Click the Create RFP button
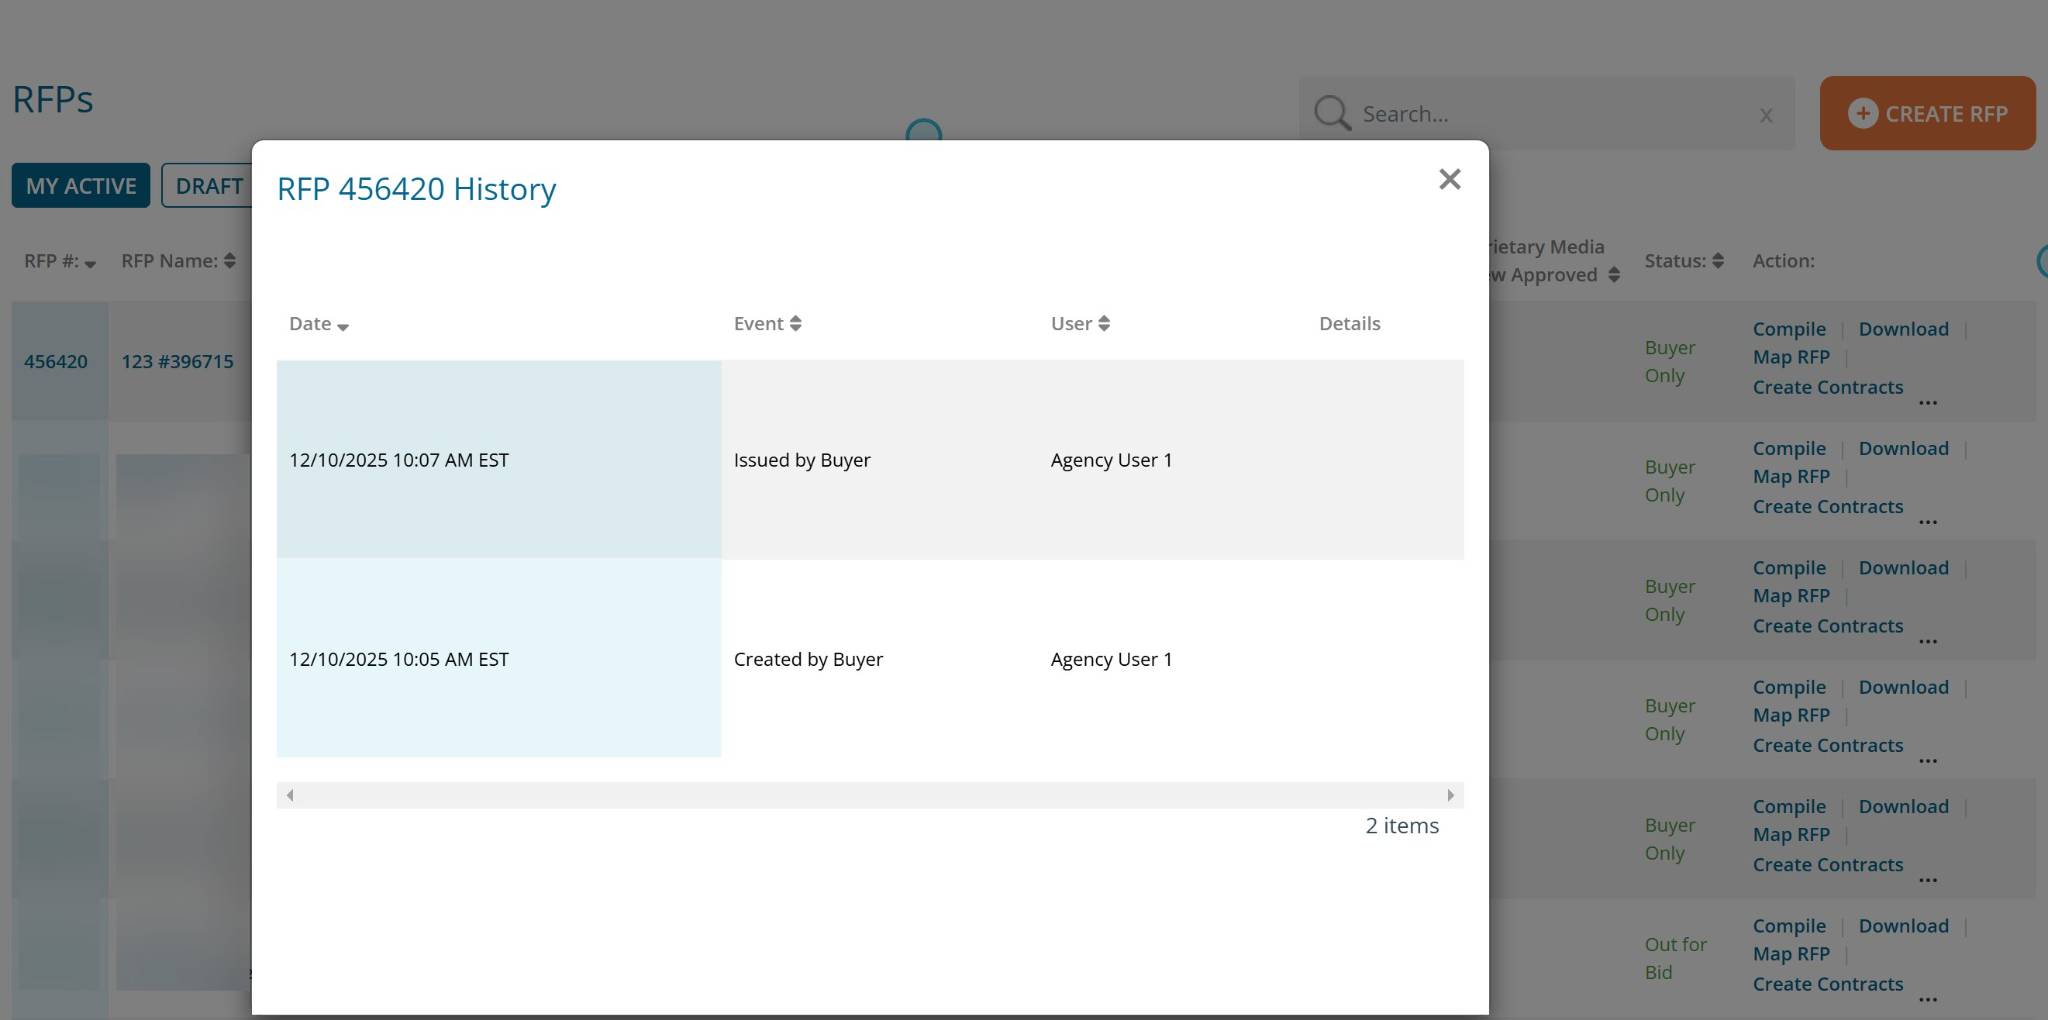Image resolution: width=2048 pixels, height=1020 pixels. [x=1926, y=114]
